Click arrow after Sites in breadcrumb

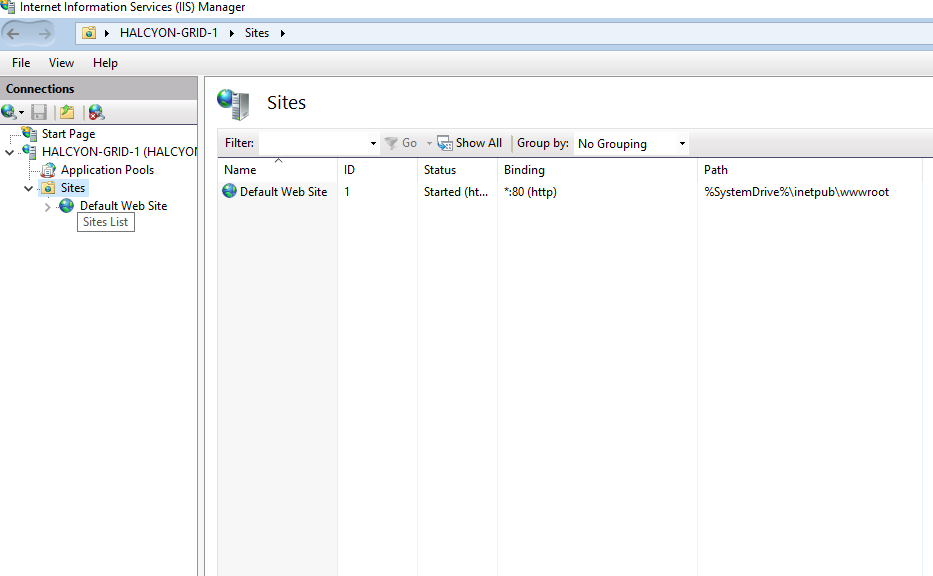coord(283,33)
